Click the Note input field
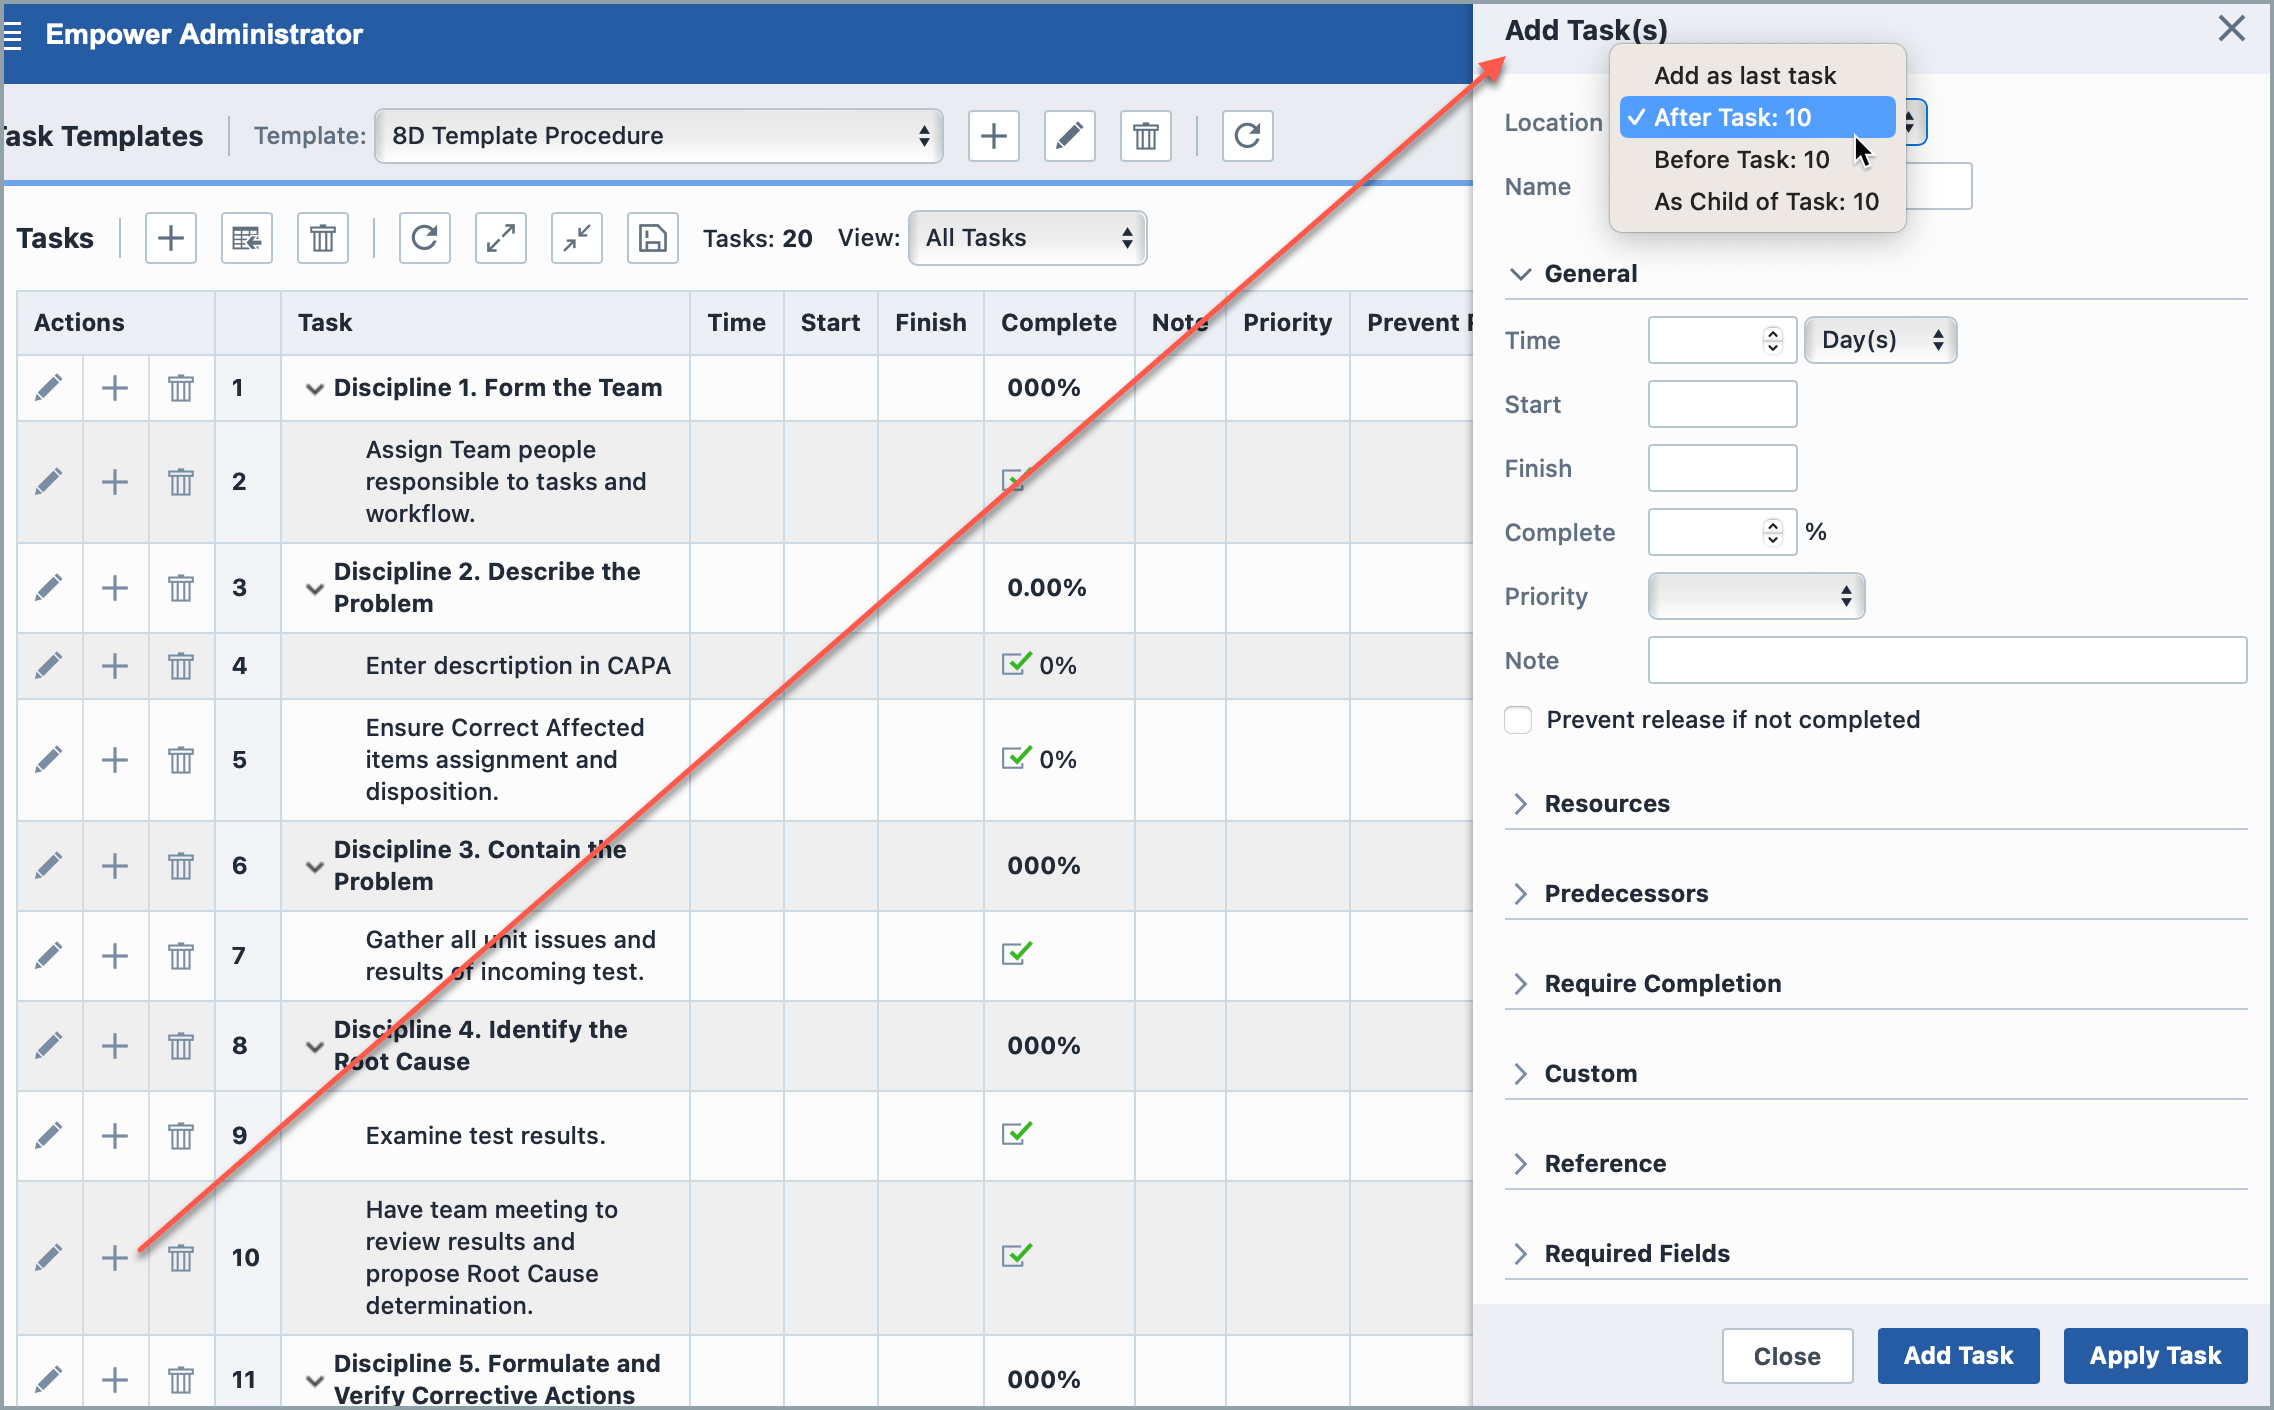The height and width of the screenshot is (1410, 2274). [1946, 660]
